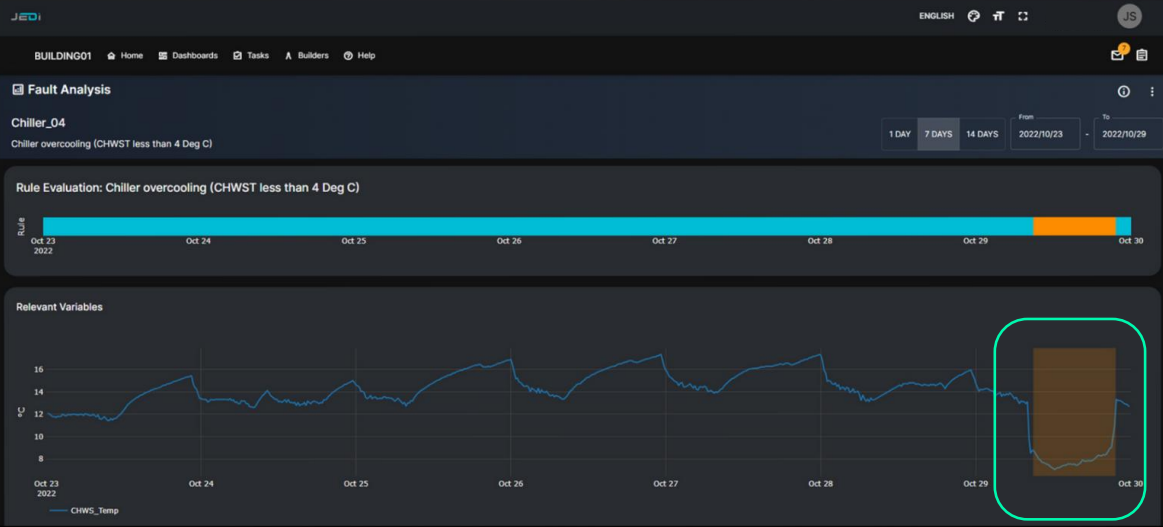Viewport: 1163px width, 527px height.
Task: Open the mail notifications icon
Action: pyautogui.click(x=1117, y=54)
